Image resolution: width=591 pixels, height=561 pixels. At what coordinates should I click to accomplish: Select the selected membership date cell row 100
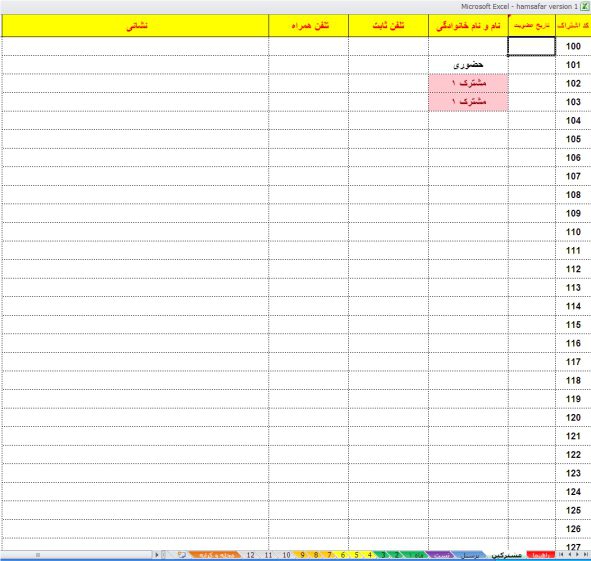(x=532, y=46)
